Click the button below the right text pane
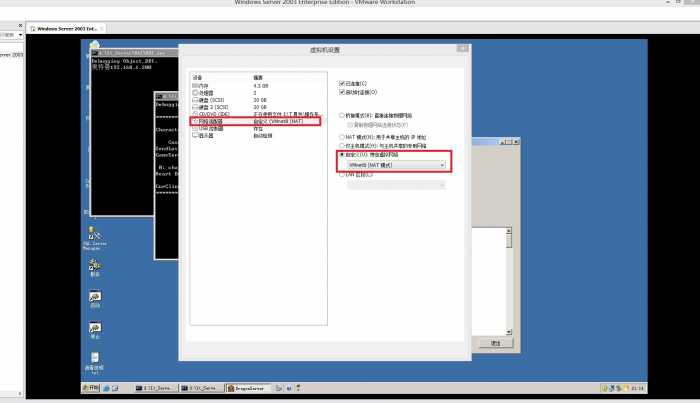Viewport: 700px width, 403px height. 494,343
